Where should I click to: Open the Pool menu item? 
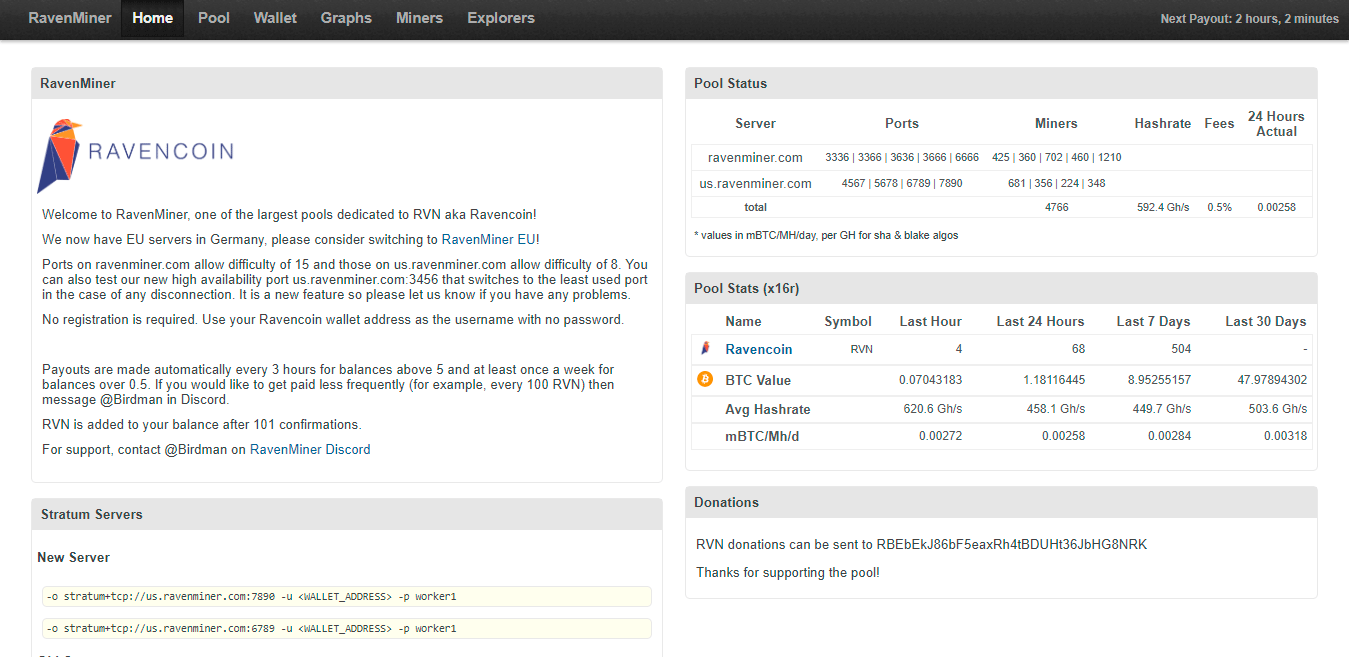(x=214, y=18)
